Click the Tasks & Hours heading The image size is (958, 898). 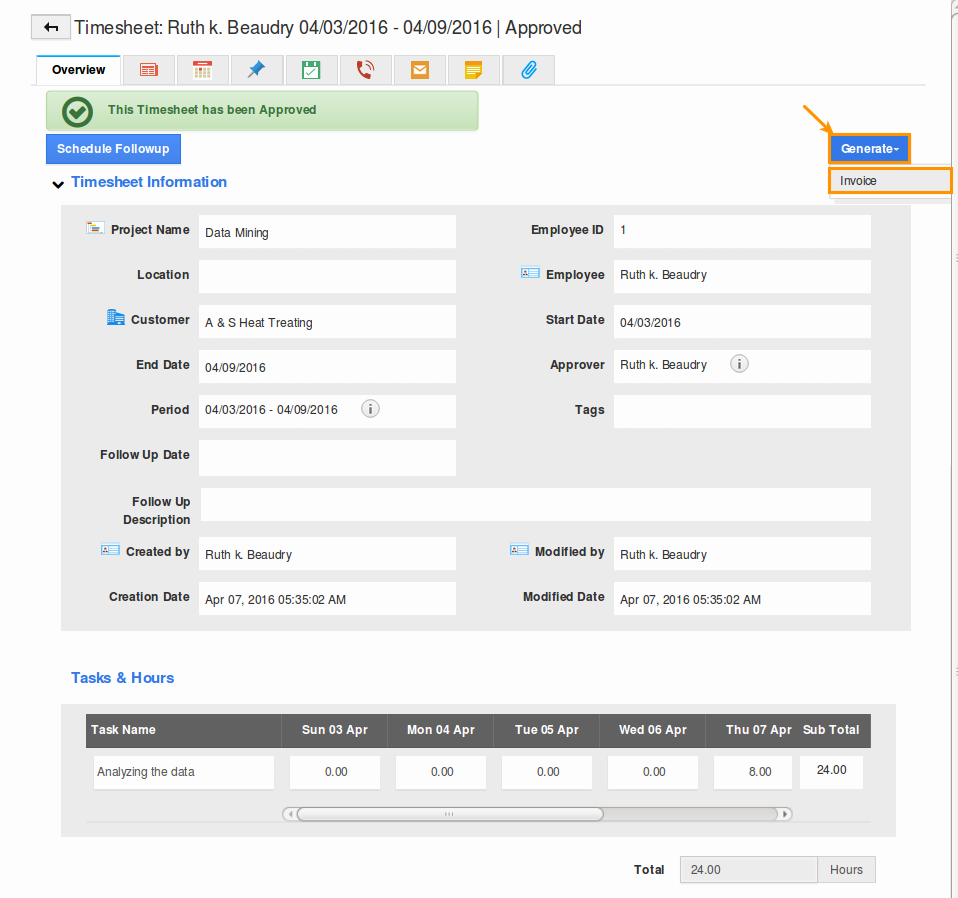click(x=122, y=678)
